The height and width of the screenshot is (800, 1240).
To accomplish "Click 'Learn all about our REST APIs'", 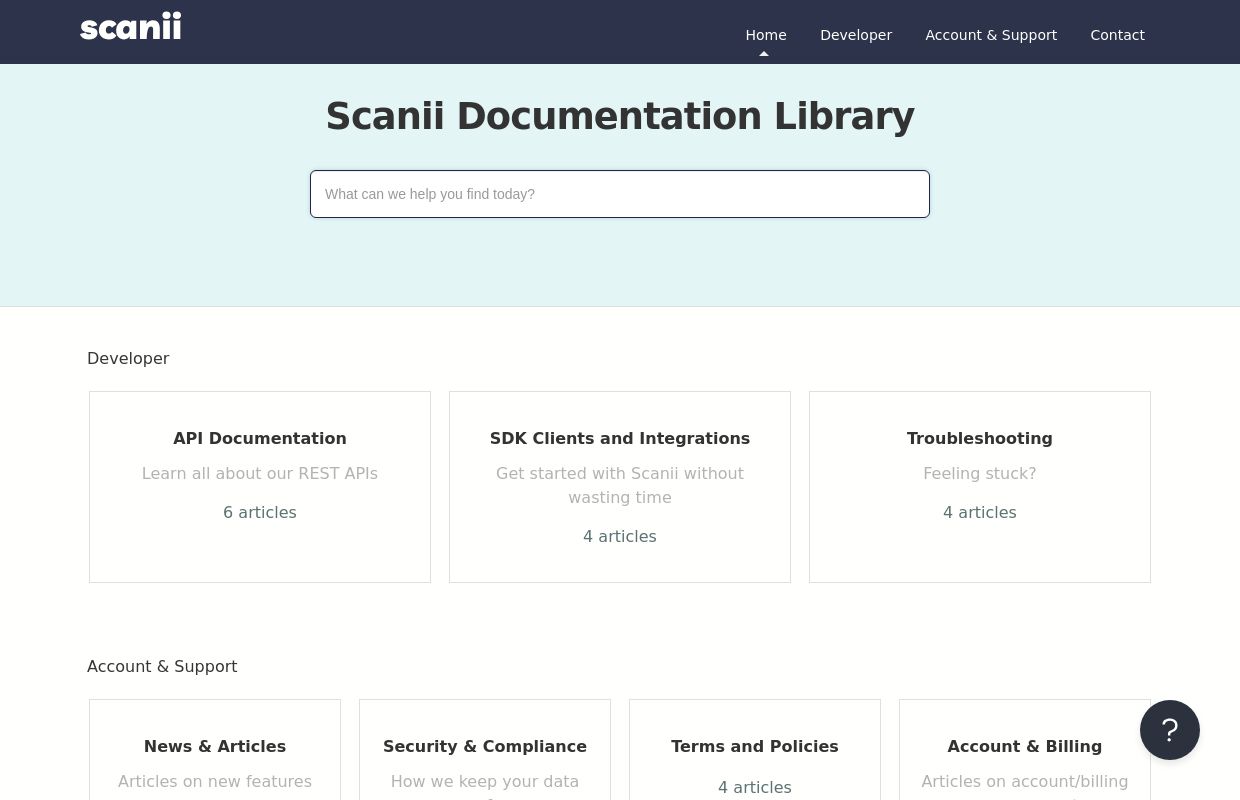I will tap(260, 473).
